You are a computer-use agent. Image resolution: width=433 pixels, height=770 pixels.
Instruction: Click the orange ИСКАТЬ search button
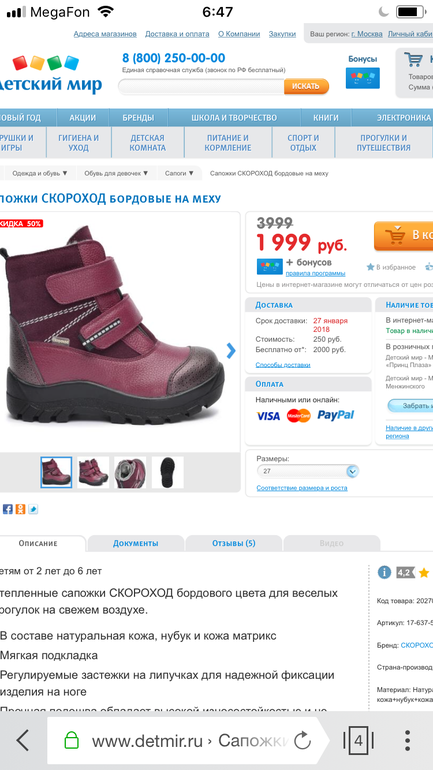point(306,86)
